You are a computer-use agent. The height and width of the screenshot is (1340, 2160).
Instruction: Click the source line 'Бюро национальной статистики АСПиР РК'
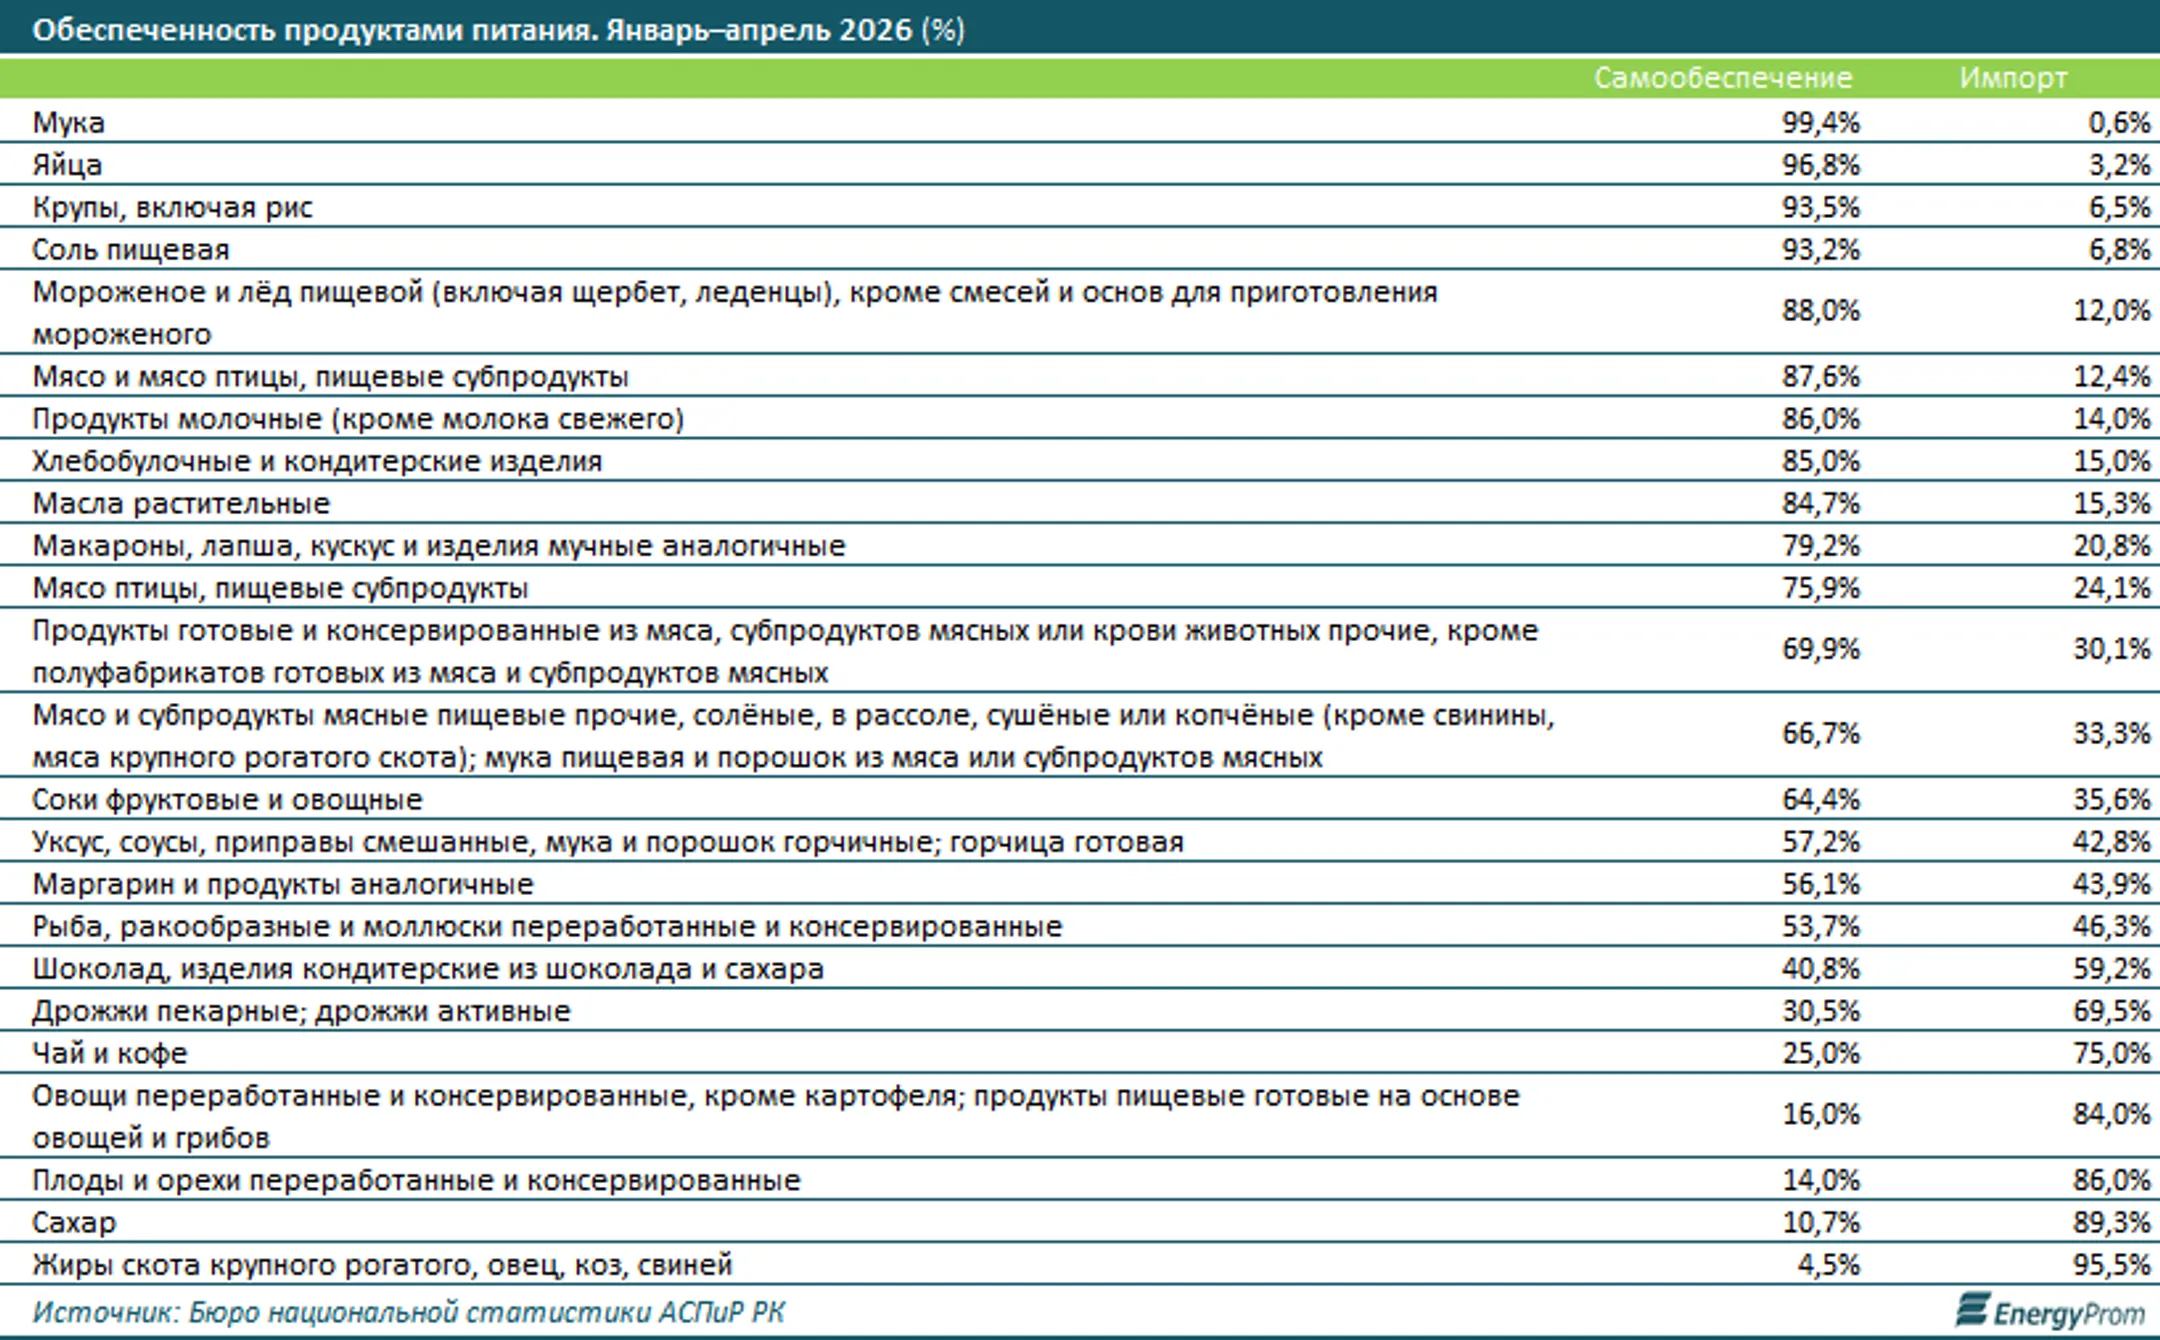(x=487, y=1311)
